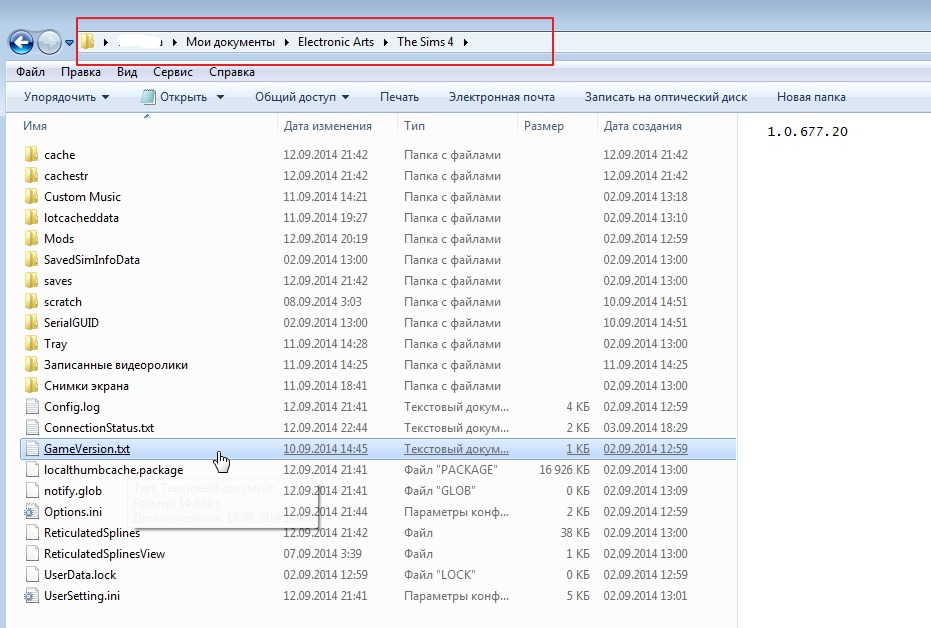931x628 pixels.
Task: Select the Options.ini file icon
Action: tap(31, 512)
